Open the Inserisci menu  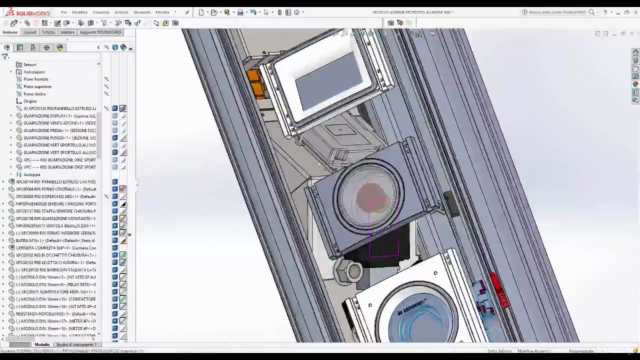click(x=121, y=12)
